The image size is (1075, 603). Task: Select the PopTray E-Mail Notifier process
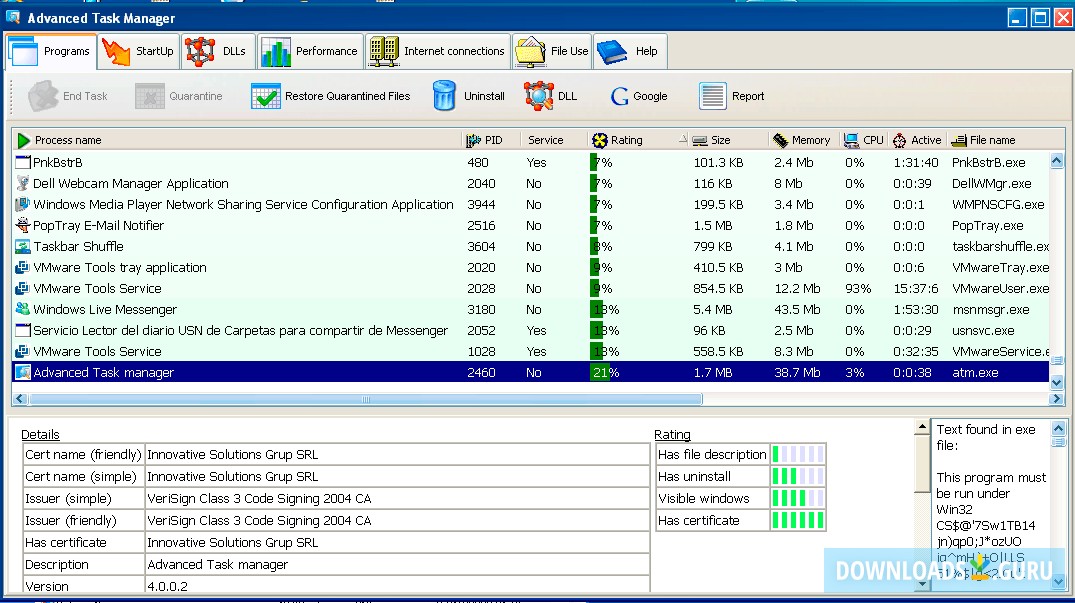click(x=531, y=225)
